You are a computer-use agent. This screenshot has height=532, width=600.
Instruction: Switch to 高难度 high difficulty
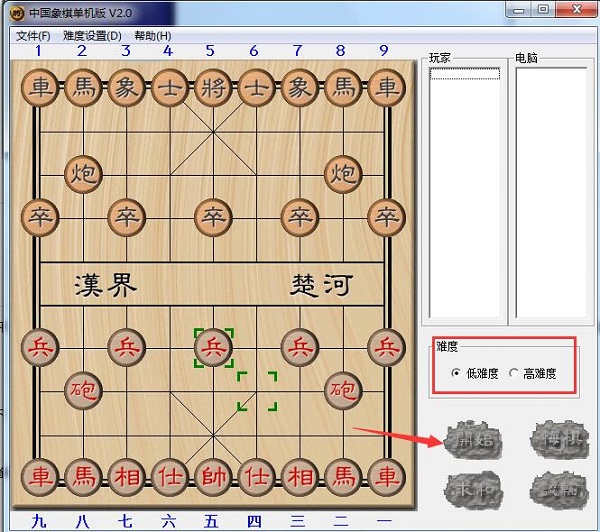[x=515, y=374]
